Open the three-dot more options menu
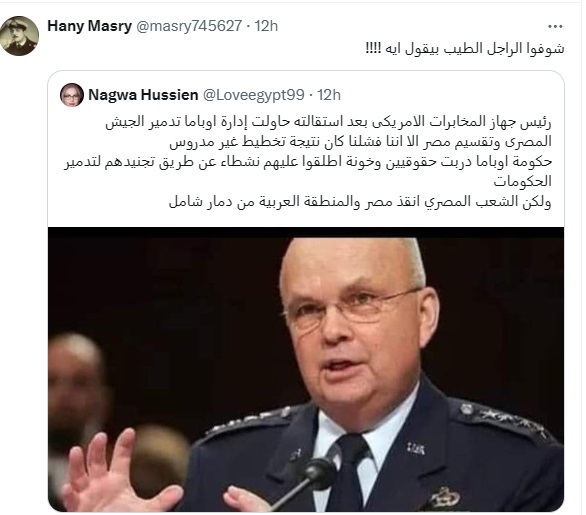Viewport: 586px width, 515px height. [555, 26]
